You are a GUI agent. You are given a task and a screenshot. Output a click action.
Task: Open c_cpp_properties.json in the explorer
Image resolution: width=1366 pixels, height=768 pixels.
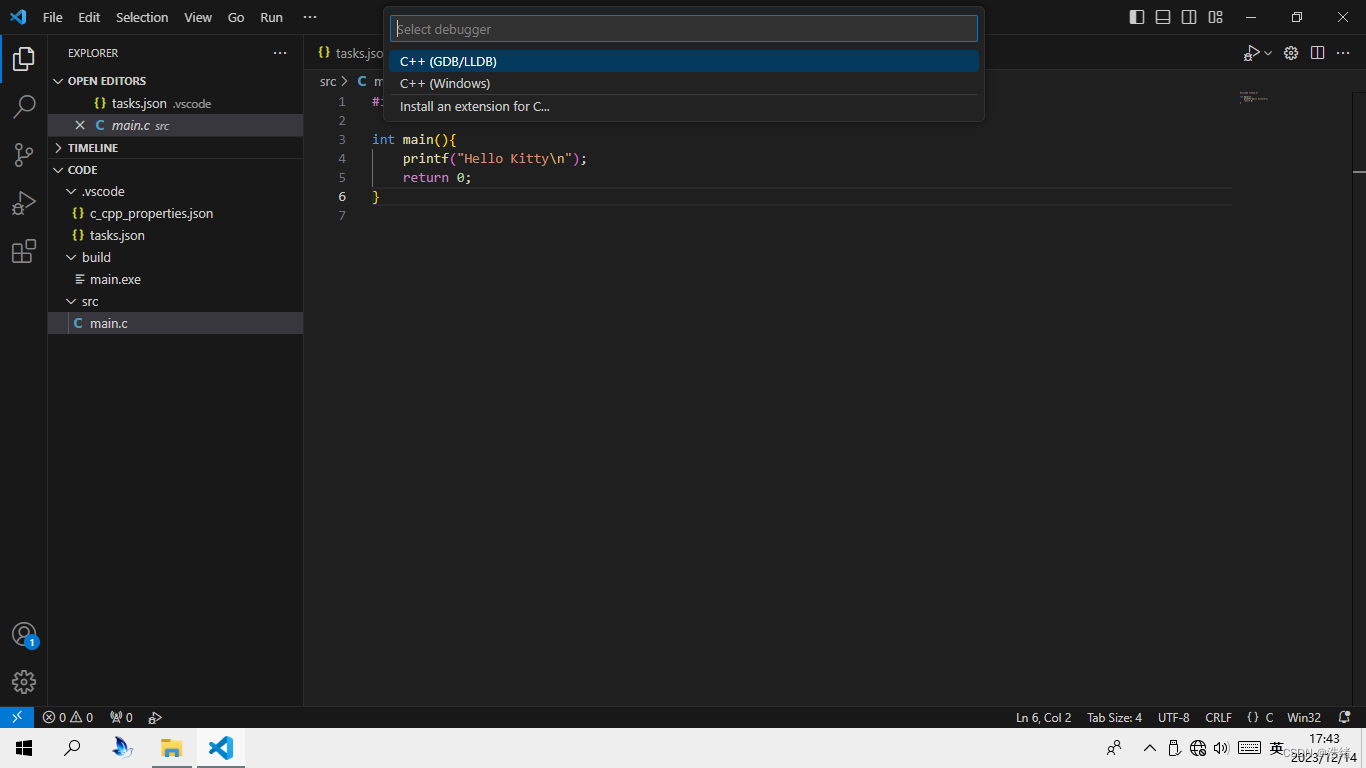151,213
